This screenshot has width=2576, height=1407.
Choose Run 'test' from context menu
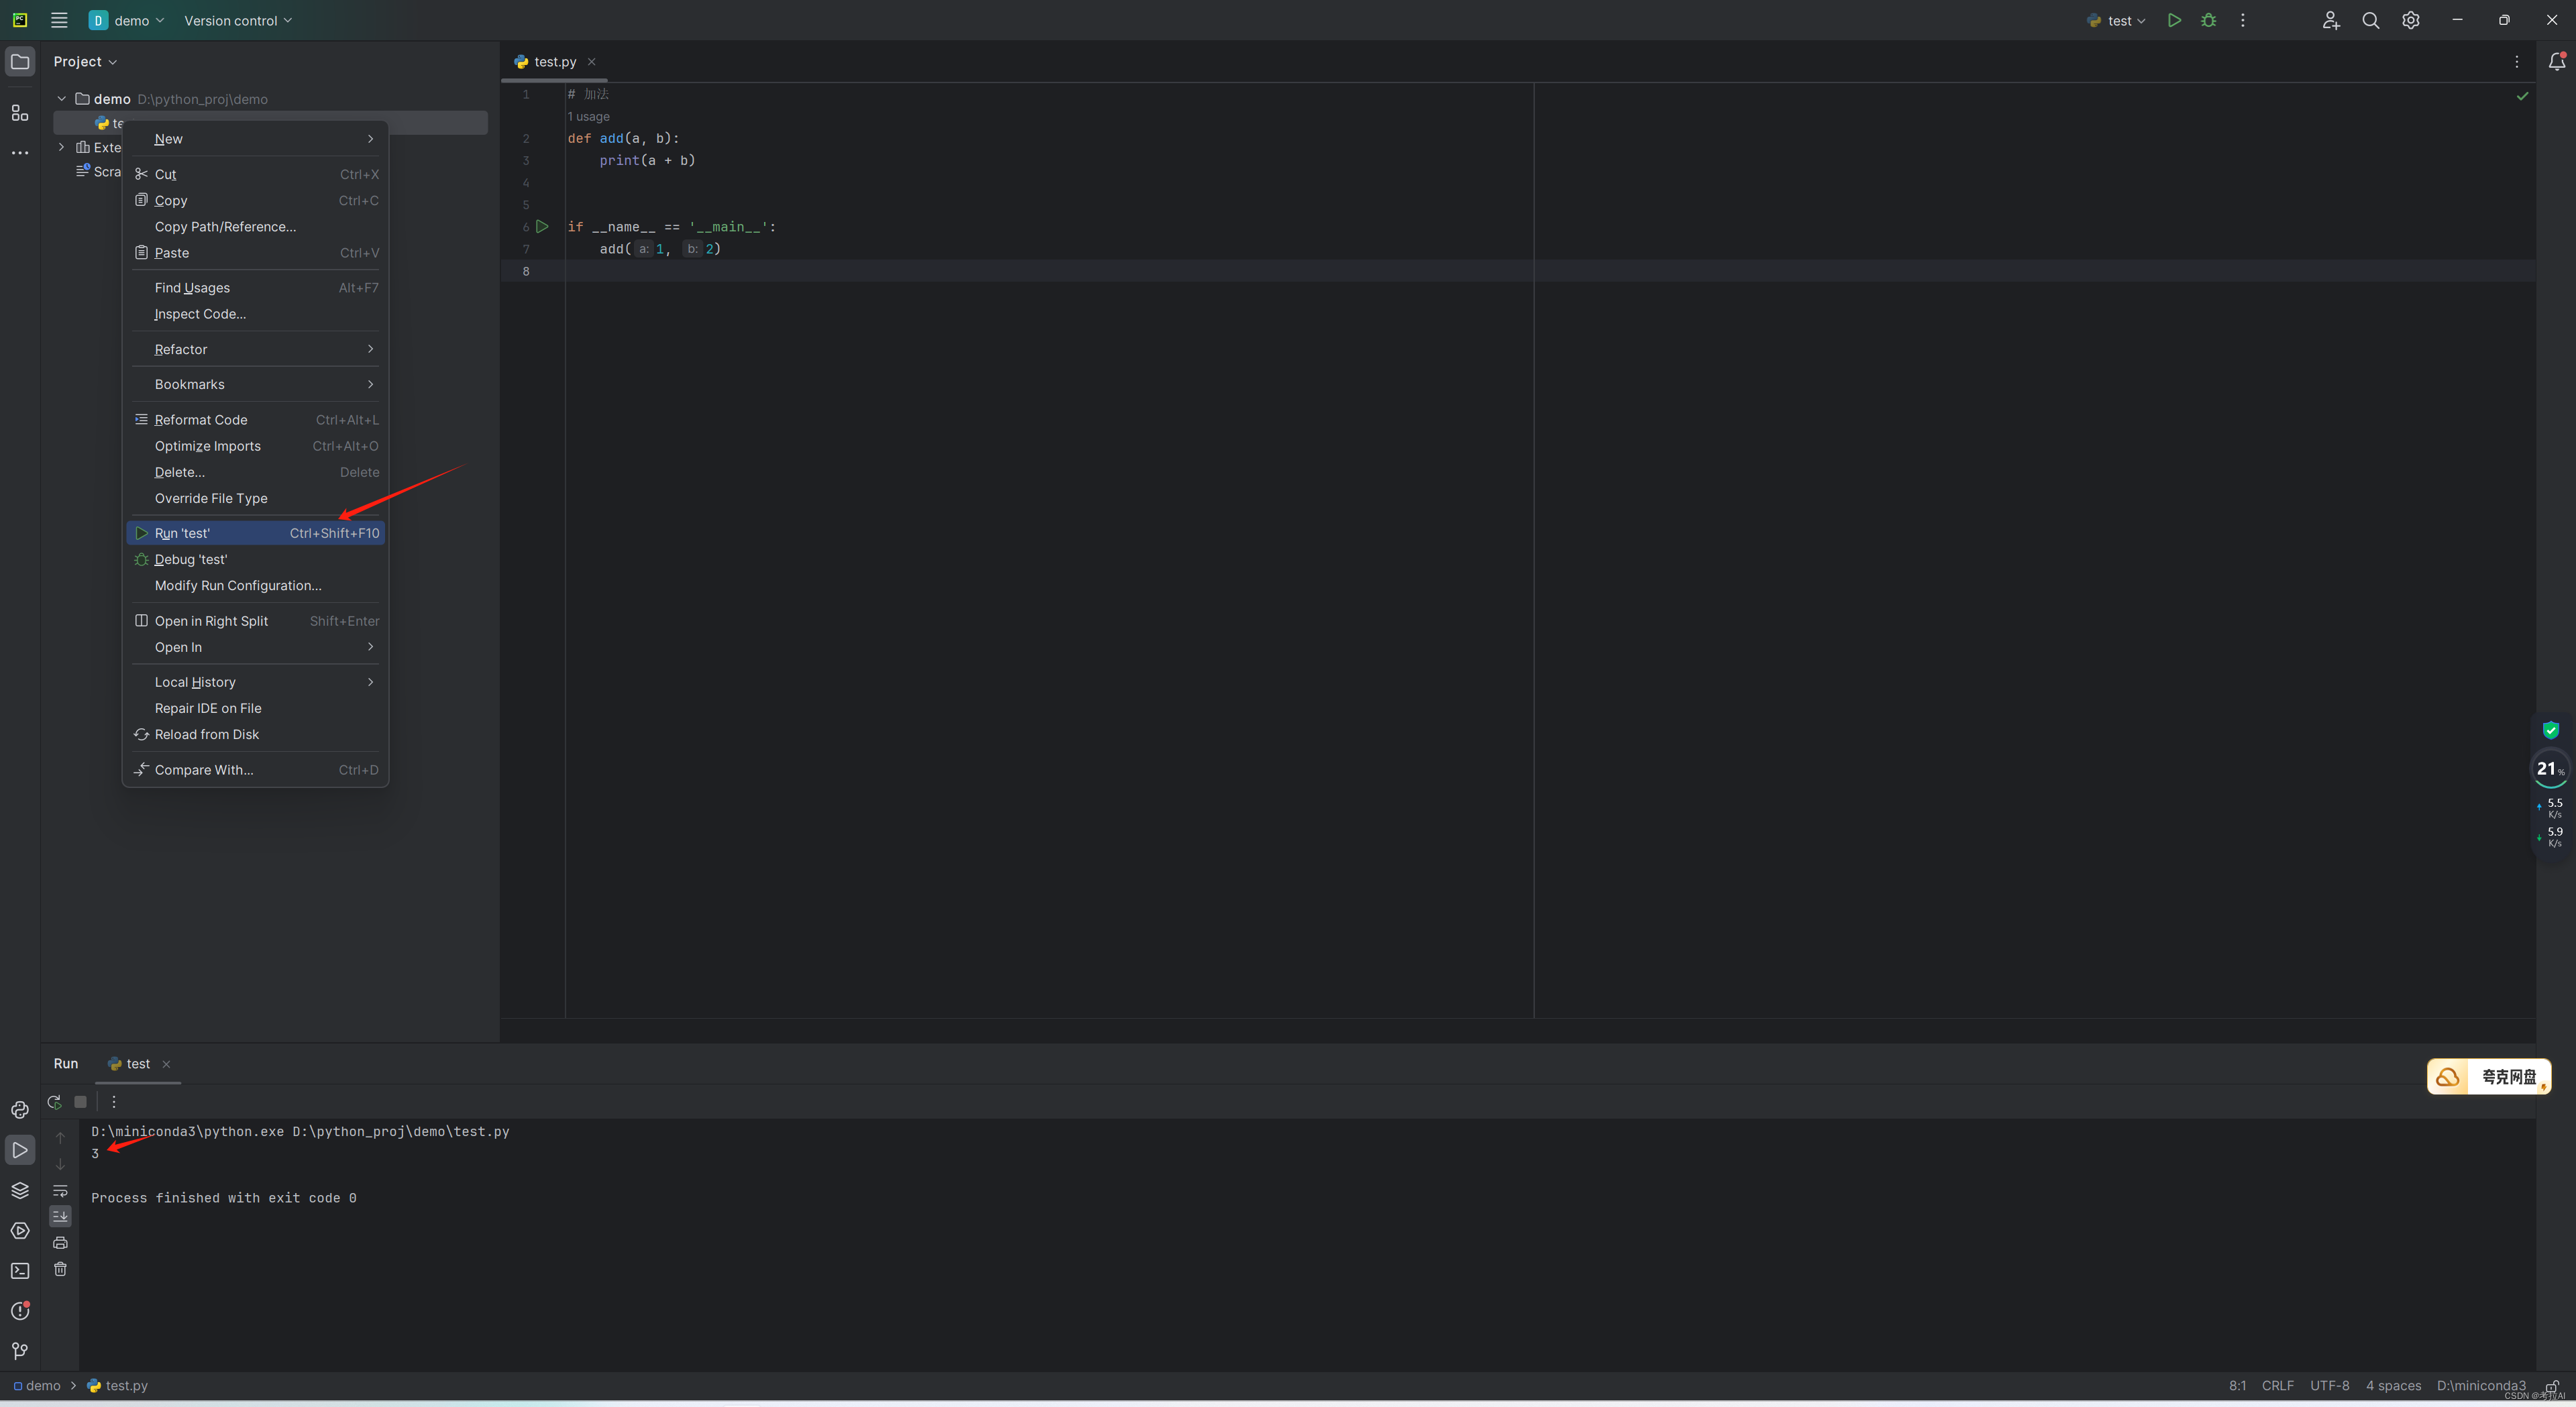255,533
